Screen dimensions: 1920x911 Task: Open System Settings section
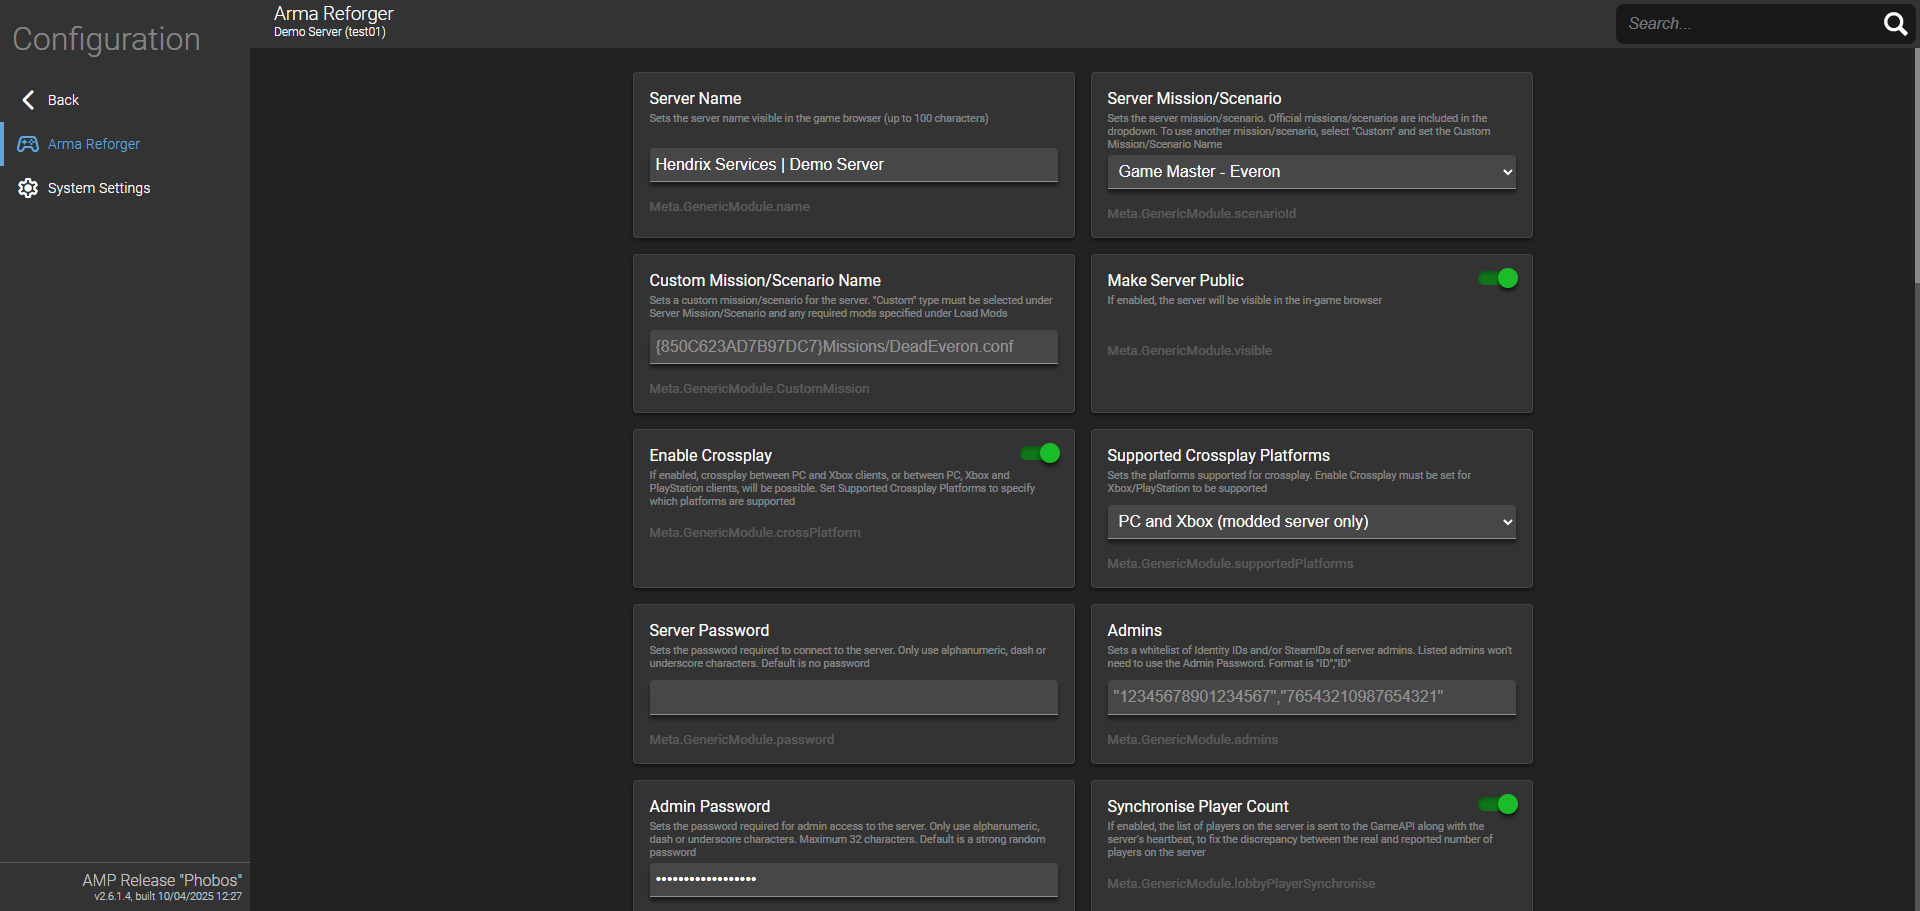[125, 188]
